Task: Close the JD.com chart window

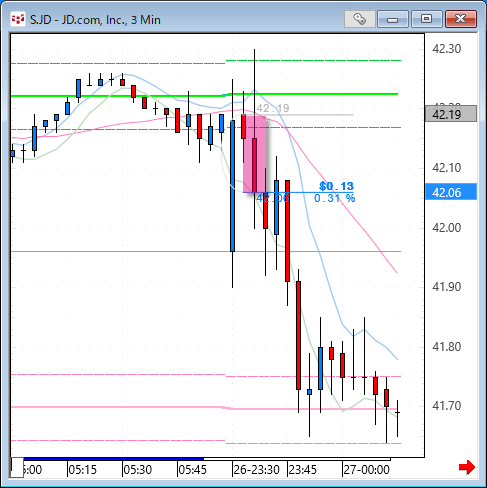Action: pyautogui.click(x=461, y=19)
